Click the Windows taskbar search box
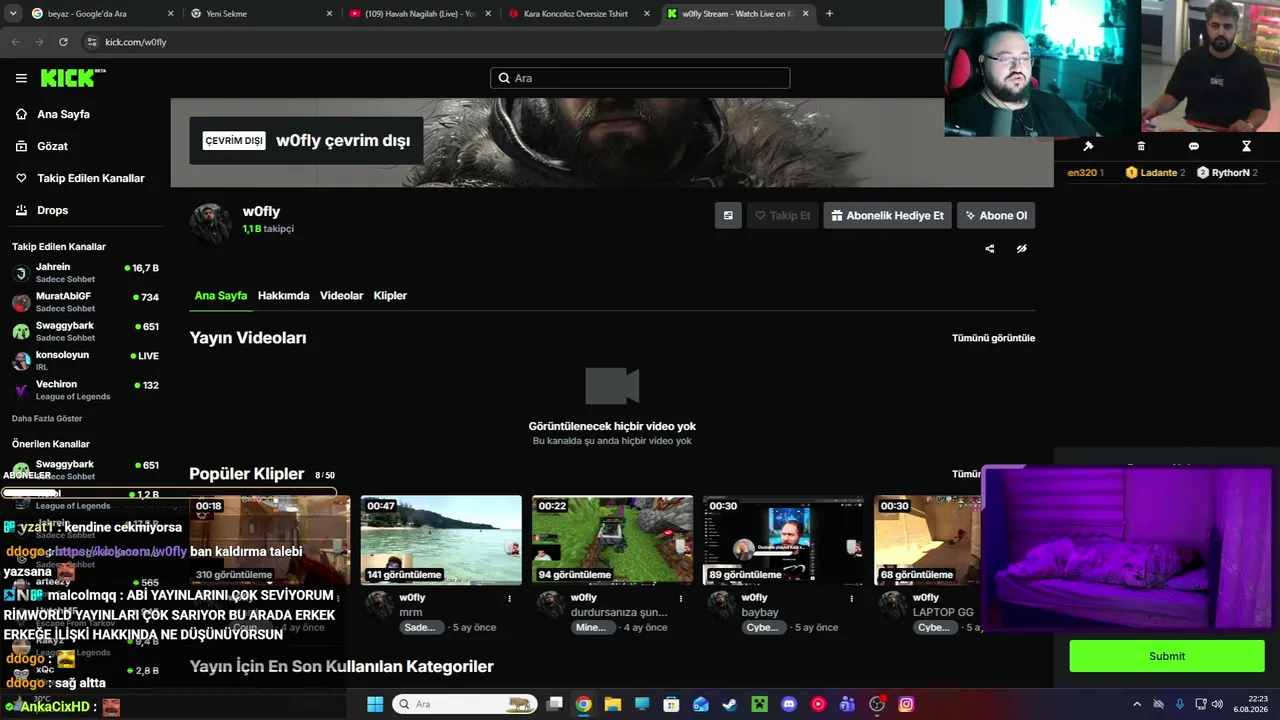The image size is (1280, 720). 464,704
